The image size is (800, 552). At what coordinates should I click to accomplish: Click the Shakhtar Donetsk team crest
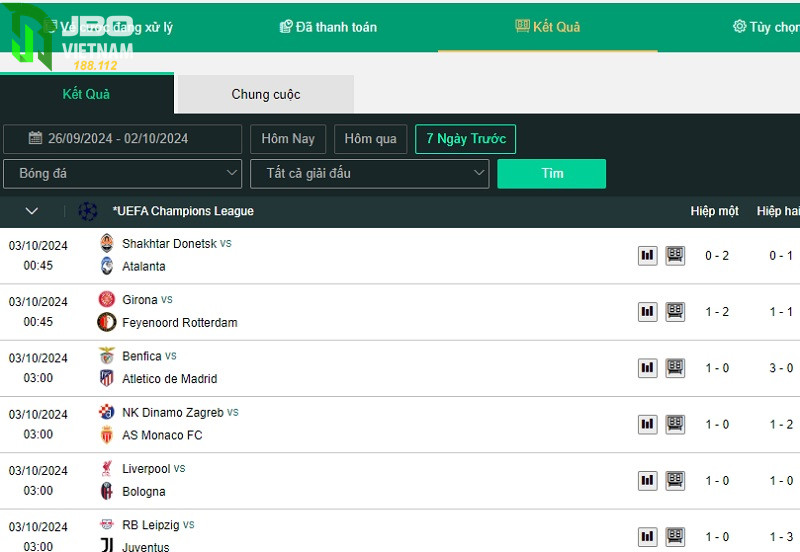[107, 243]
